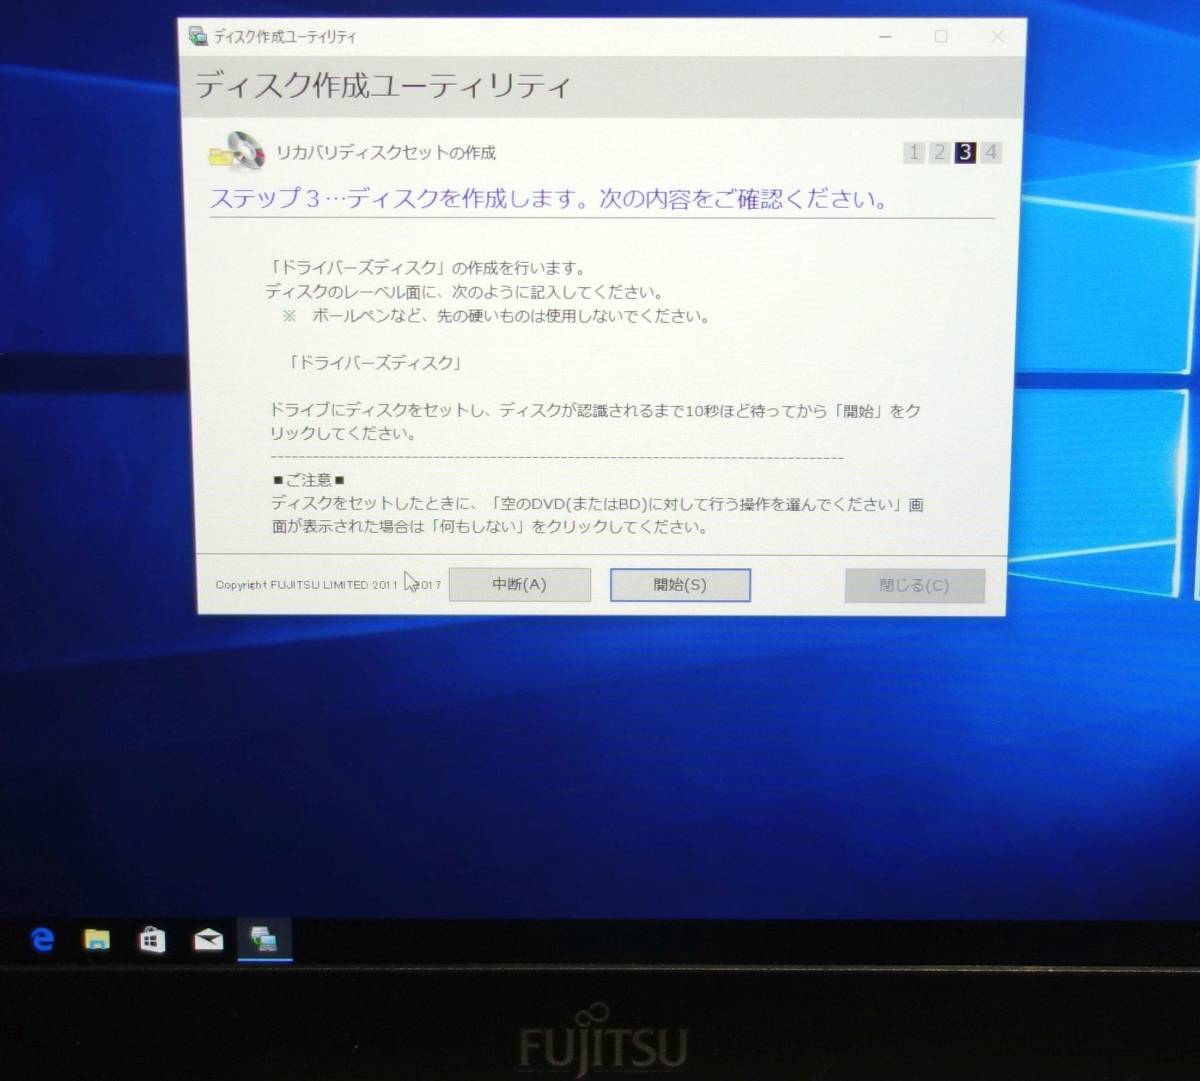Close the ディスク作成ユーティリティ window
This screenshot has height=1081, width=1200.
997,37
